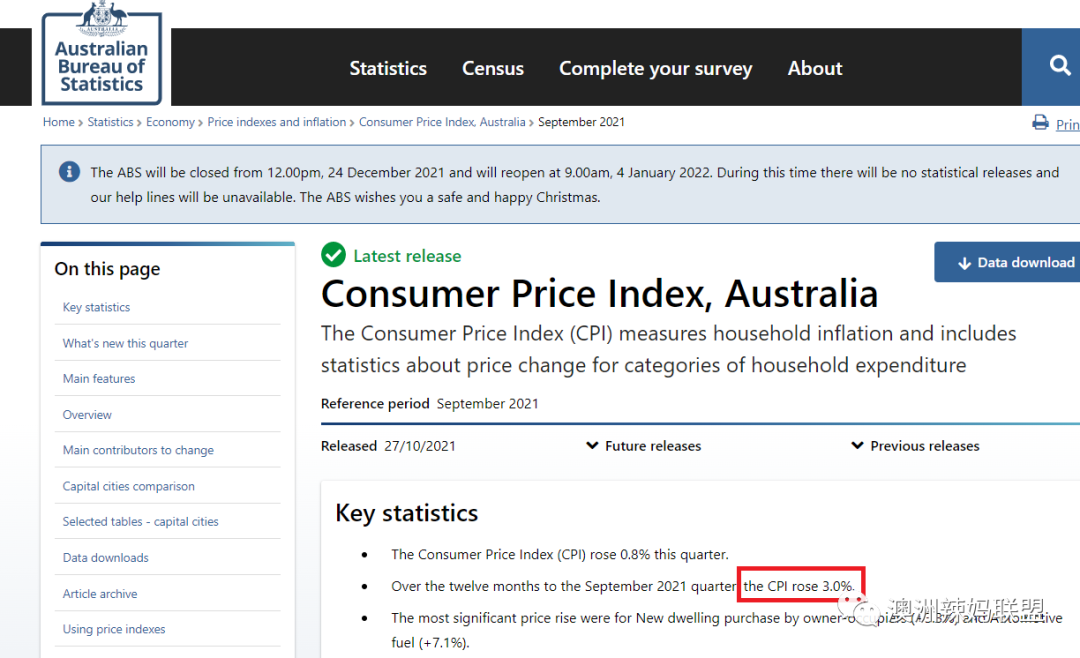Screen dimensions: 1080x658
Task: Open the Census menu
Action: (x=492, y=68)
